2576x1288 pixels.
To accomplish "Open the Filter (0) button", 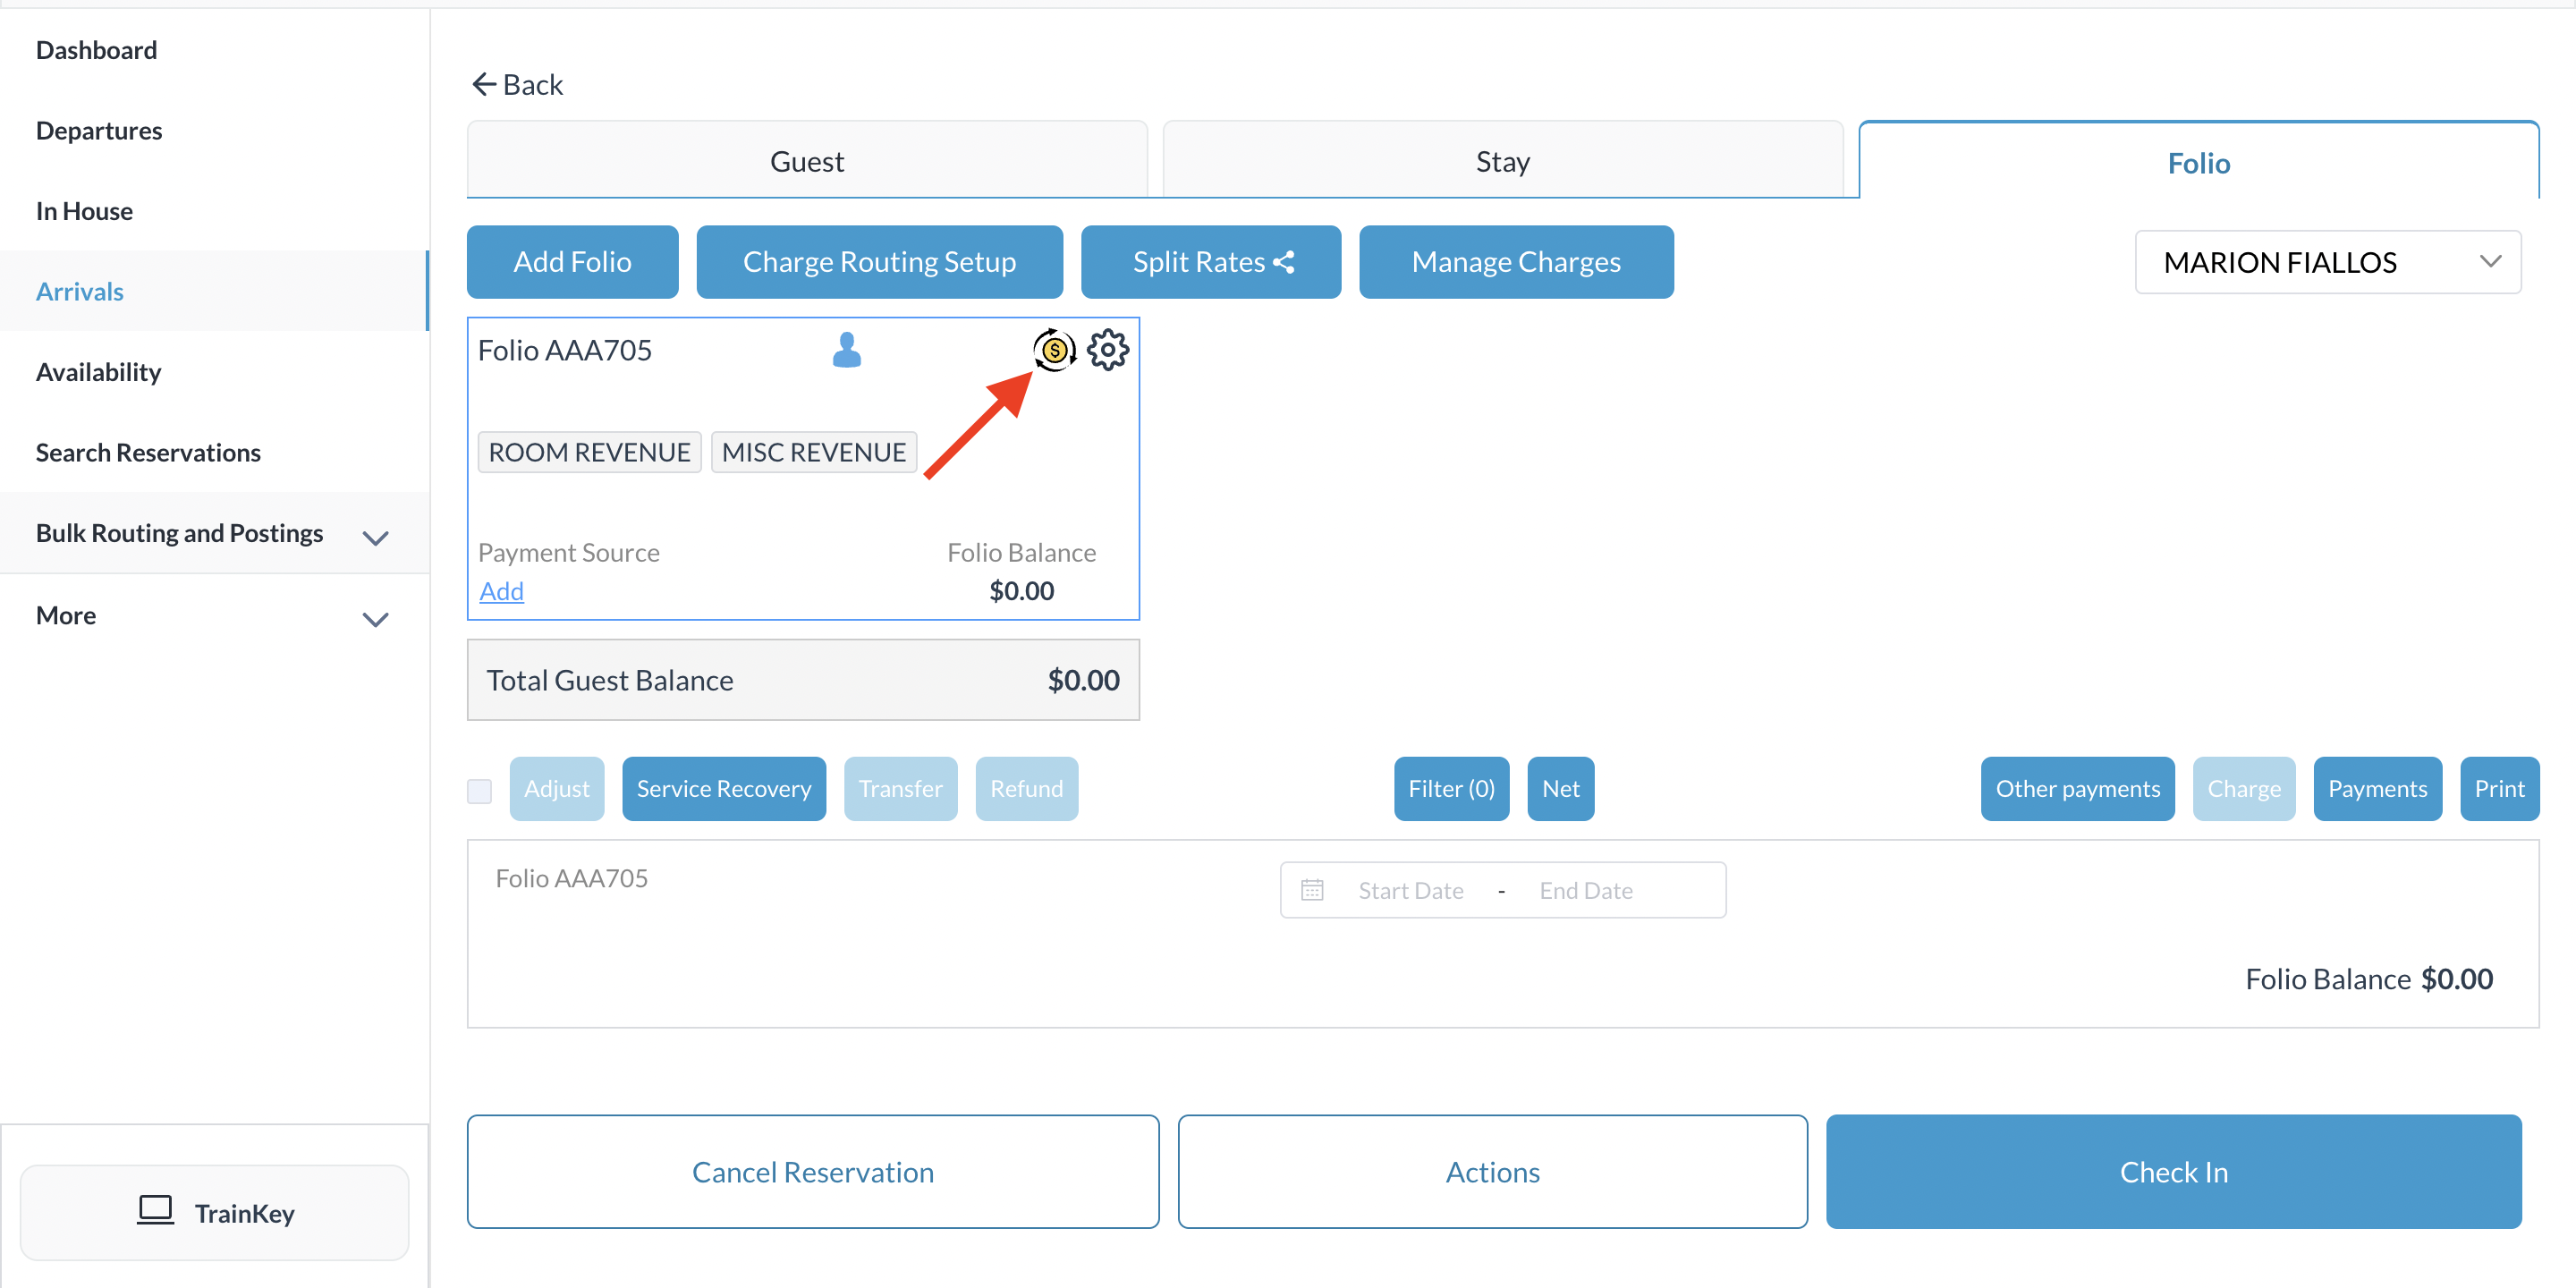I will click(x=1450, y=788).
